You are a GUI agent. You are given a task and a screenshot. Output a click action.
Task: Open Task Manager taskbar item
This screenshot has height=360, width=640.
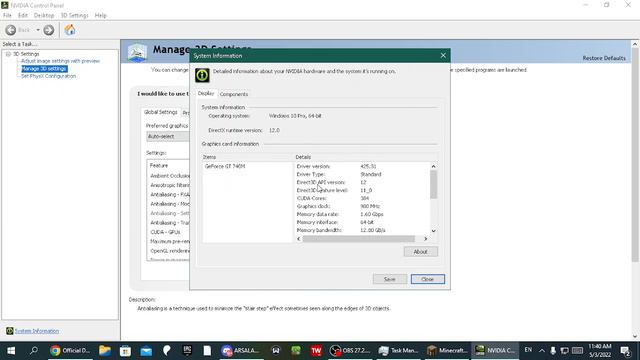pos(398,350)
